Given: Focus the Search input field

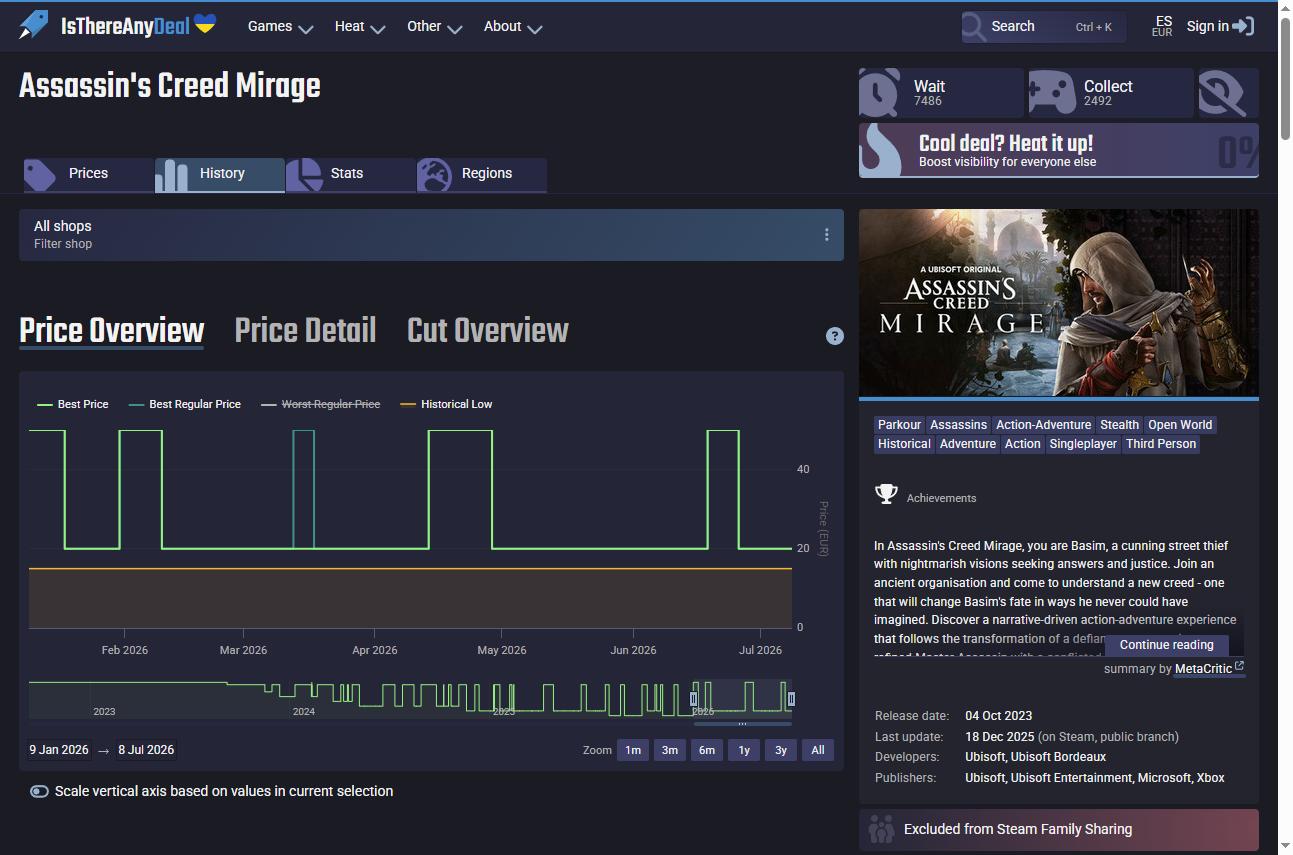Looking at the screenshot, I should point(1044,27).
